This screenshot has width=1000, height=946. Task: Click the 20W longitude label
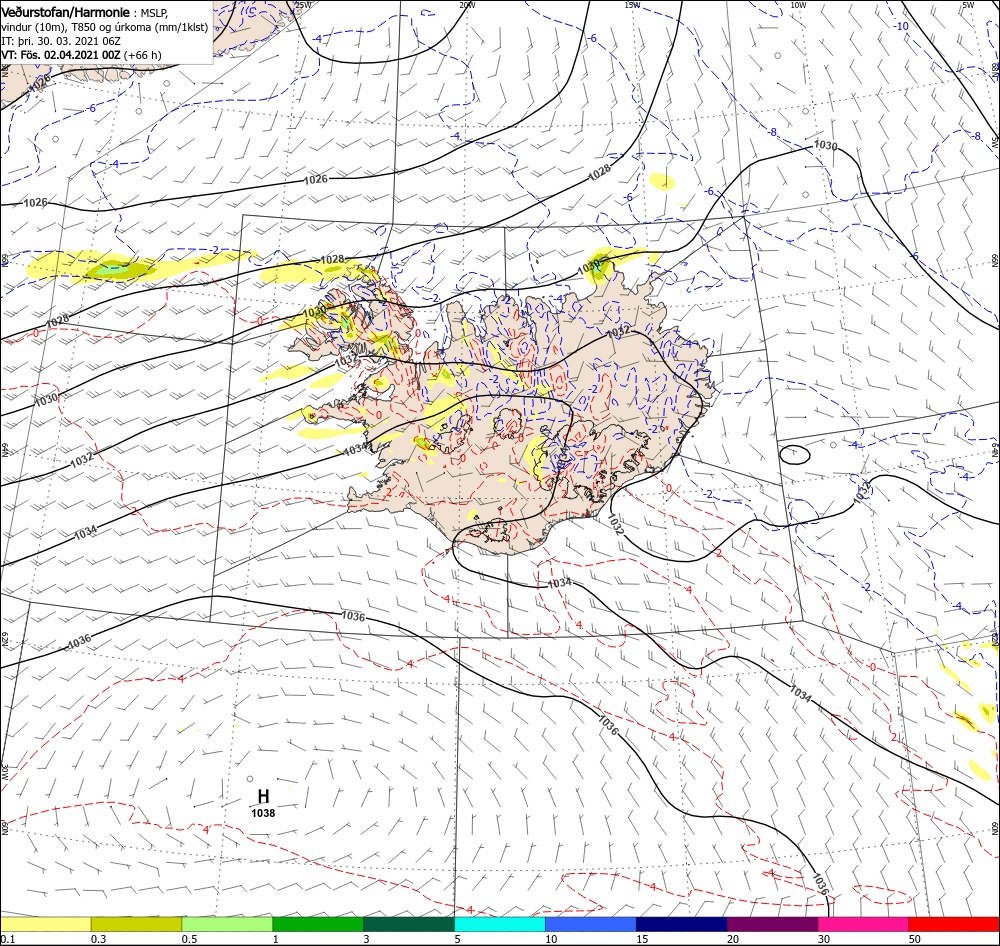[467, 5]
